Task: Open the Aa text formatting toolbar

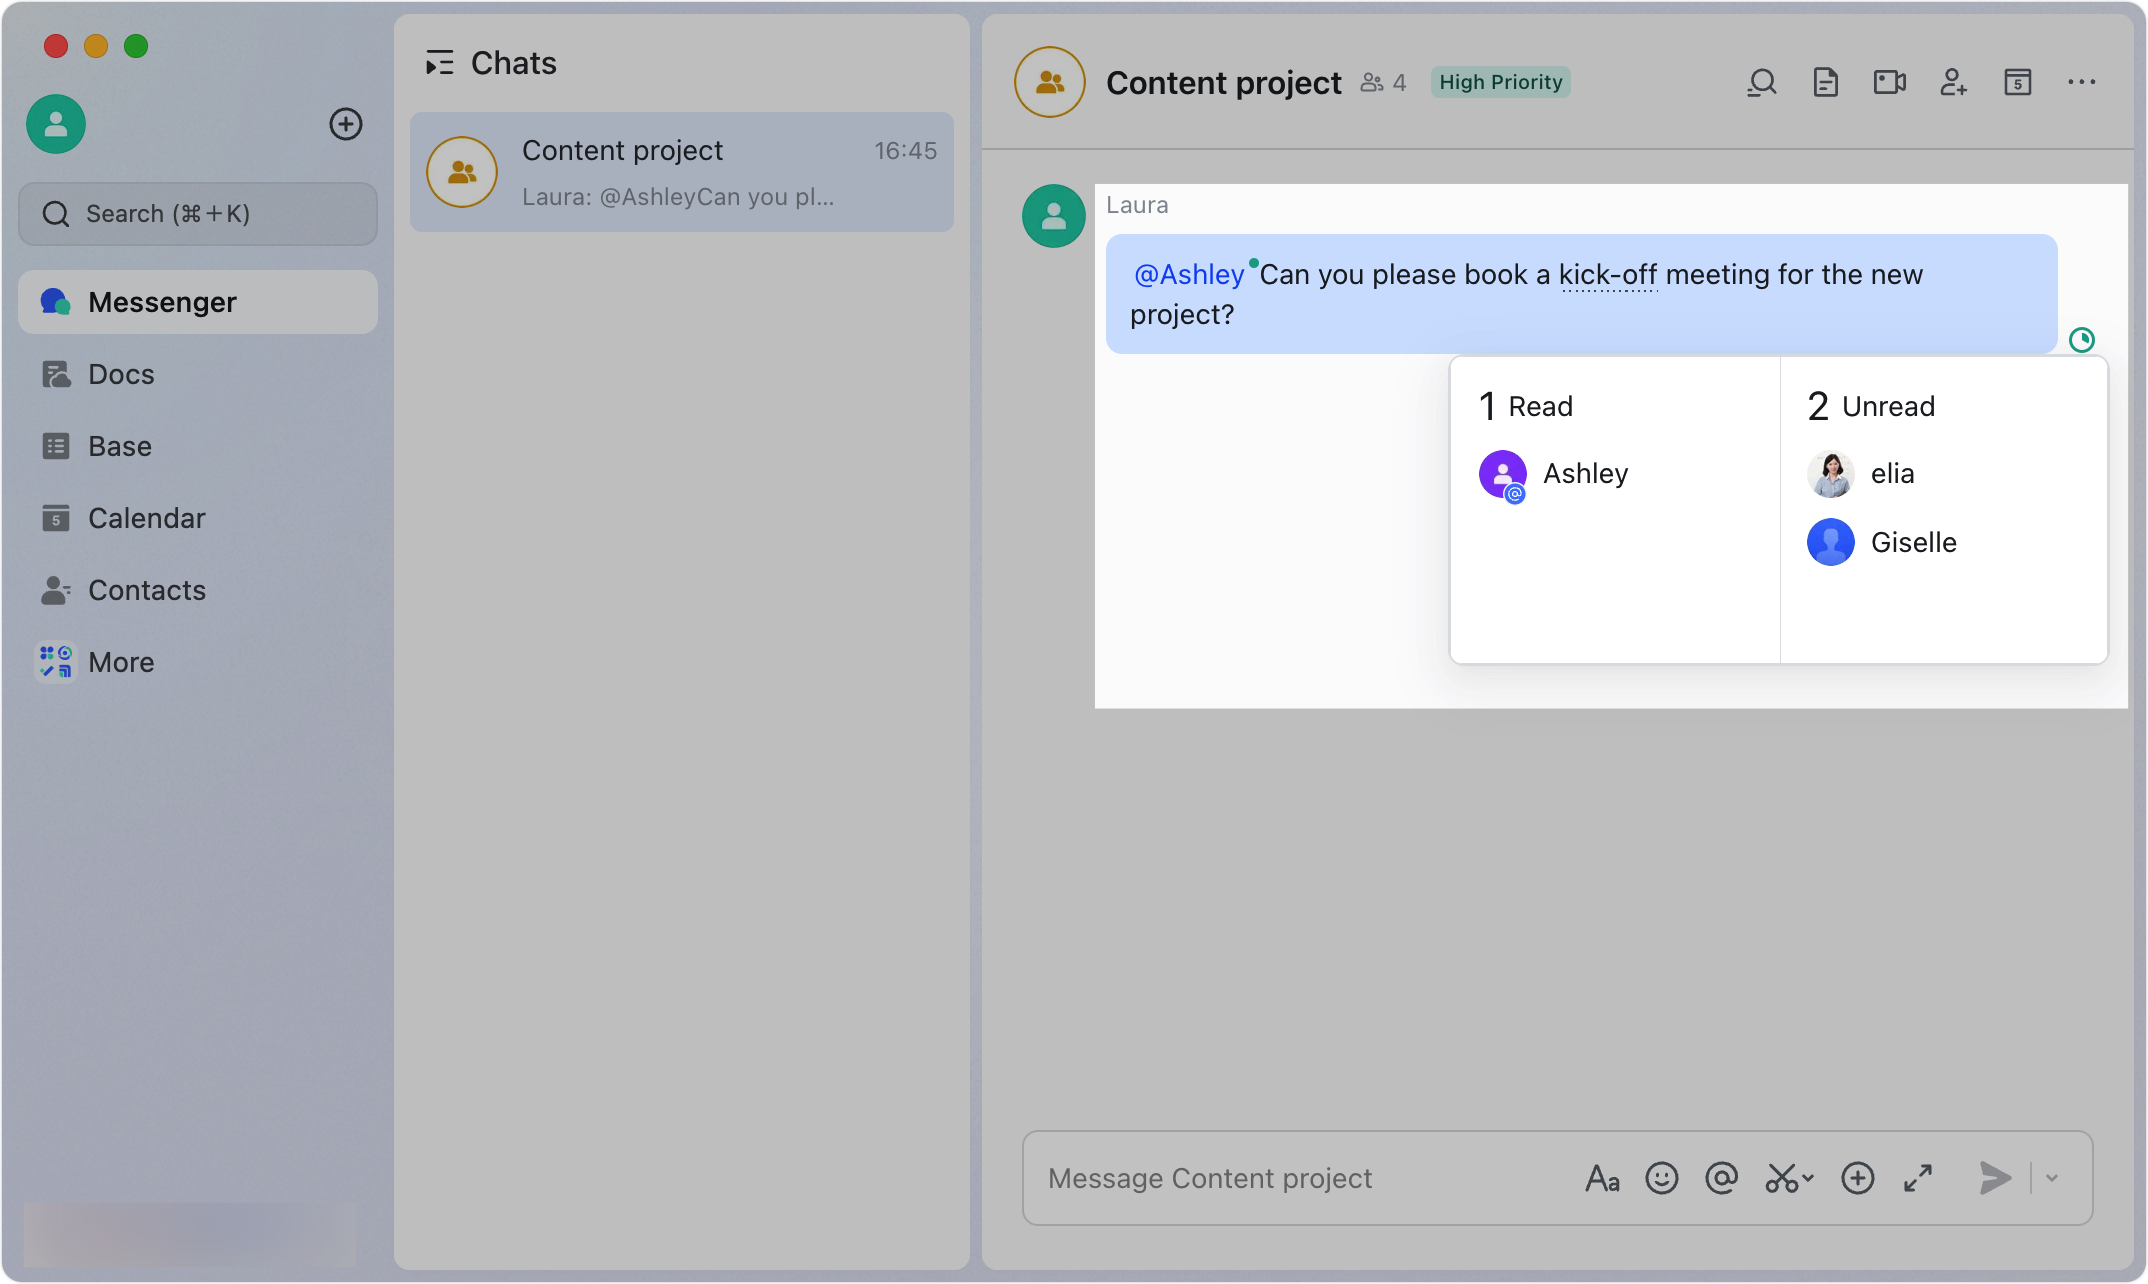Action: 1602,1178
